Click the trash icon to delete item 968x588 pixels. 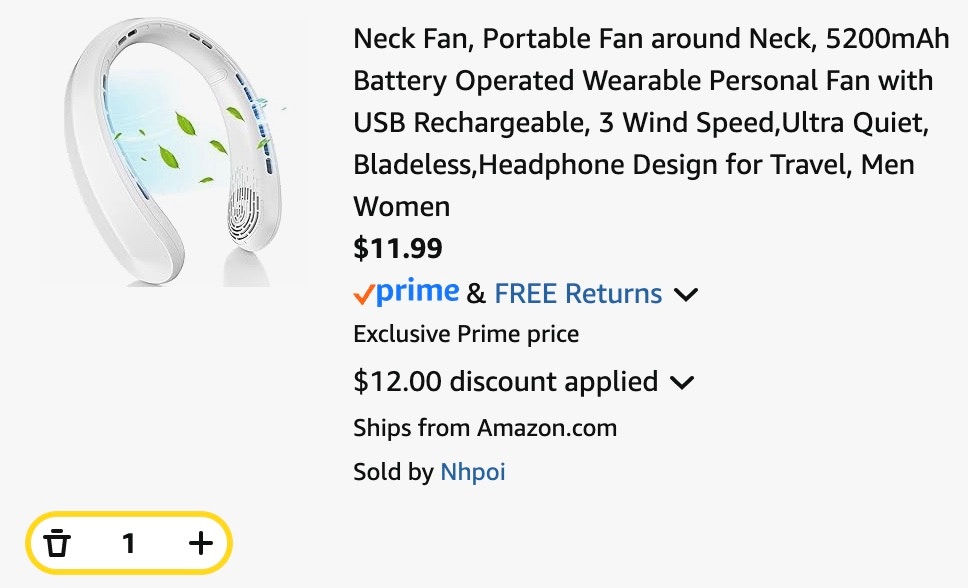pos(58,543)
